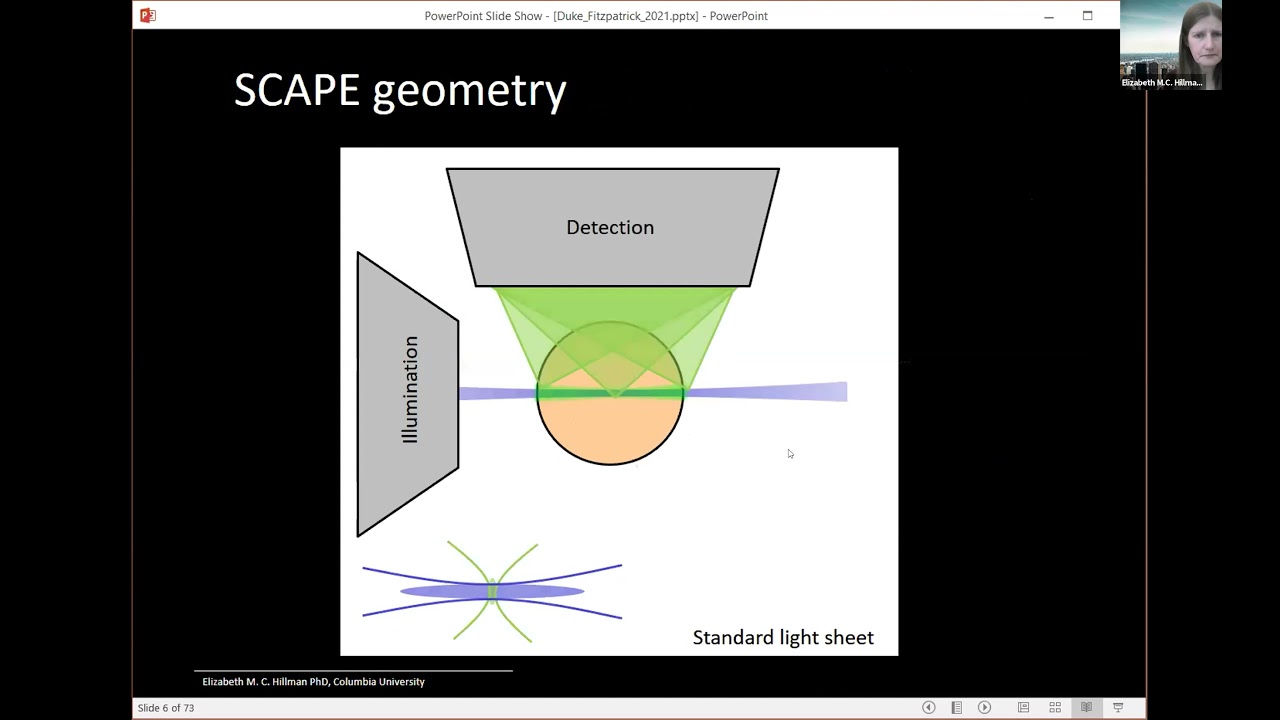Screen dimensions: 1280x720
Task: Switch to Normal view
Action: (x=1023, y=707)
